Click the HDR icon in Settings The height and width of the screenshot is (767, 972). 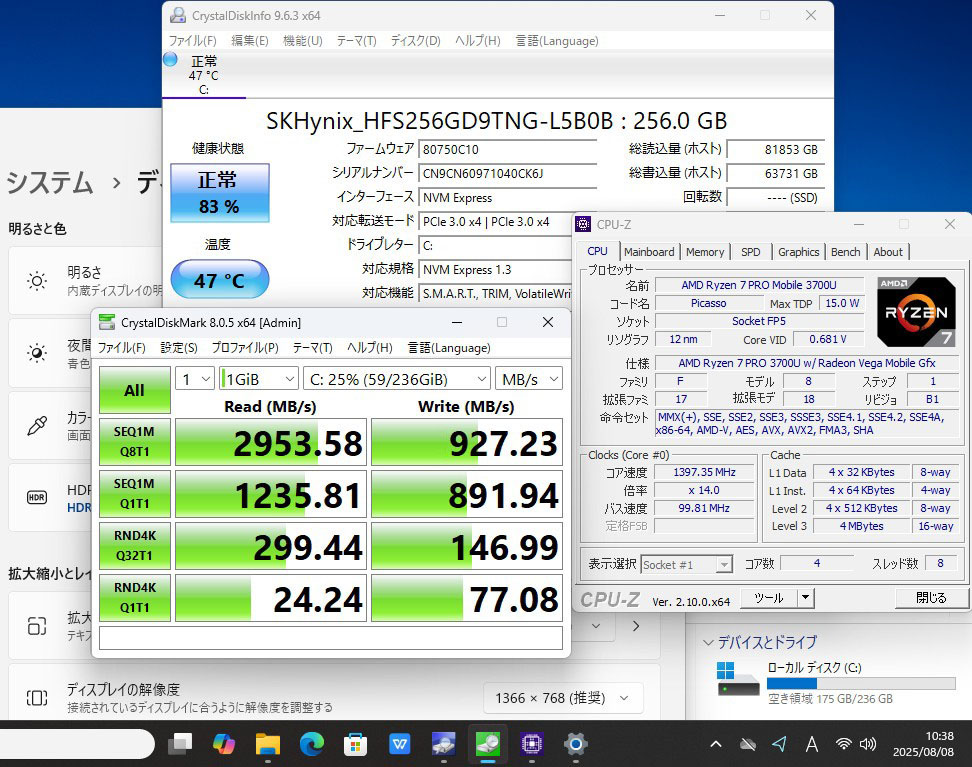(37, 497)
